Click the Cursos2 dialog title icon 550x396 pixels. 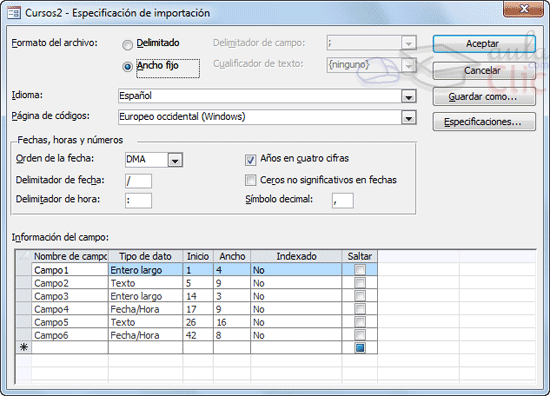pyautogui.click(x=14, y=13)
